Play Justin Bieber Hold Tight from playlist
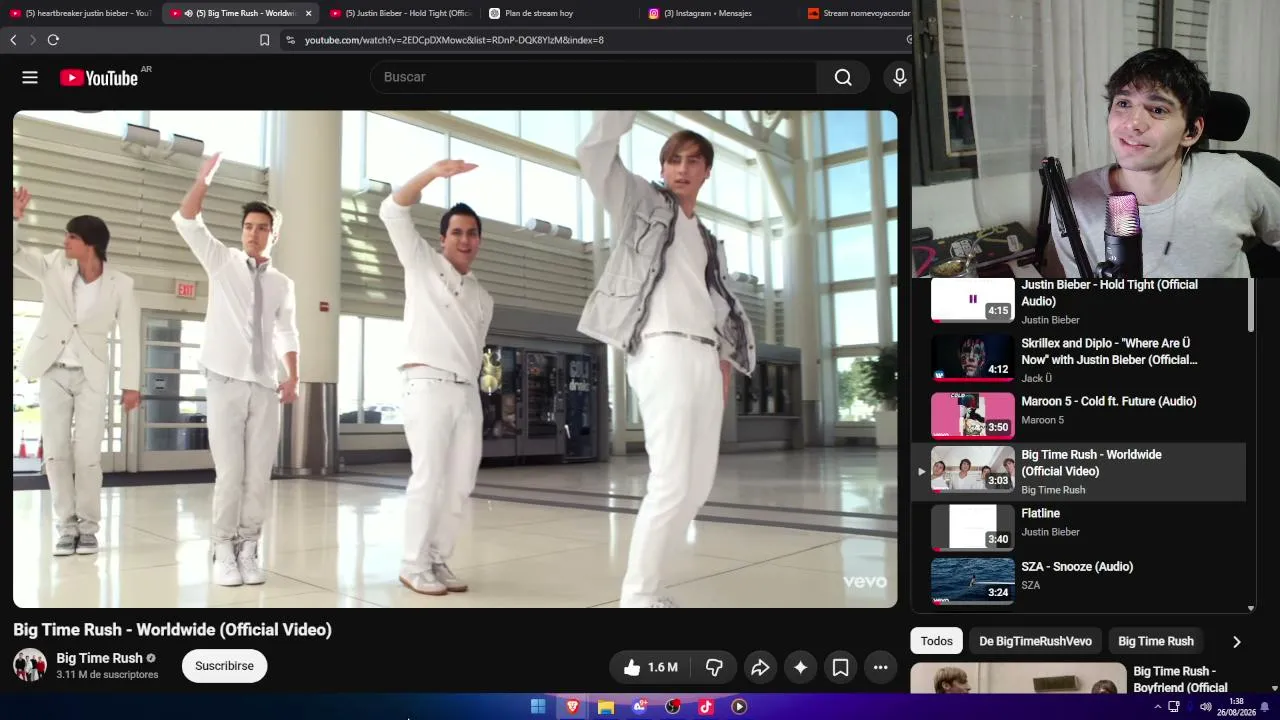The width and height of the screenshot is (1280, 720). click(x=1079, y=301)
